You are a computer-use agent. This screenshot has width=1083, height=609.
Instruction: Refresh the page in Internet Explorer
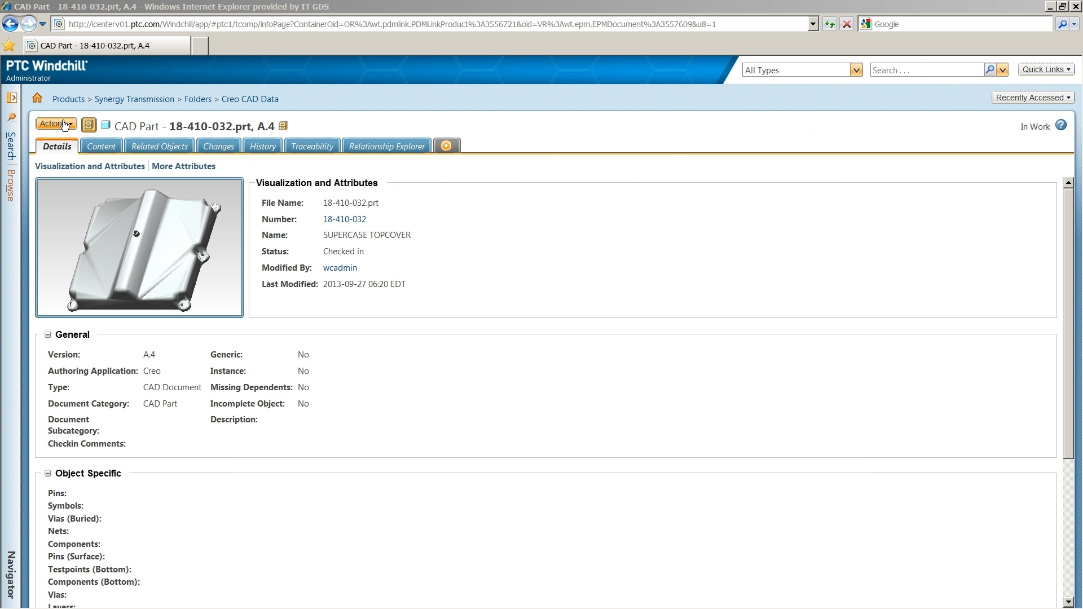(x=830, y=23)
